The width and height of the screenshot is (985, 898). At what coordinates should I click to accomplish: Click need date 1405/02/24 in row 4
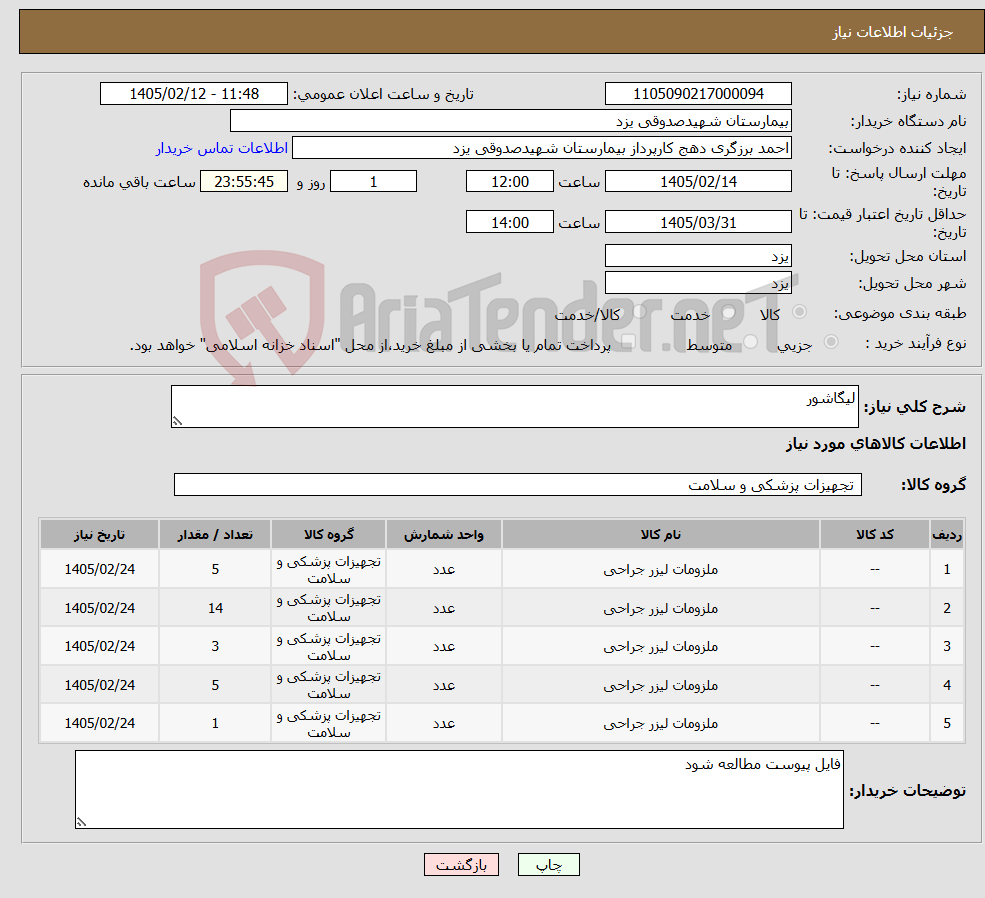[x=99, y=685]
